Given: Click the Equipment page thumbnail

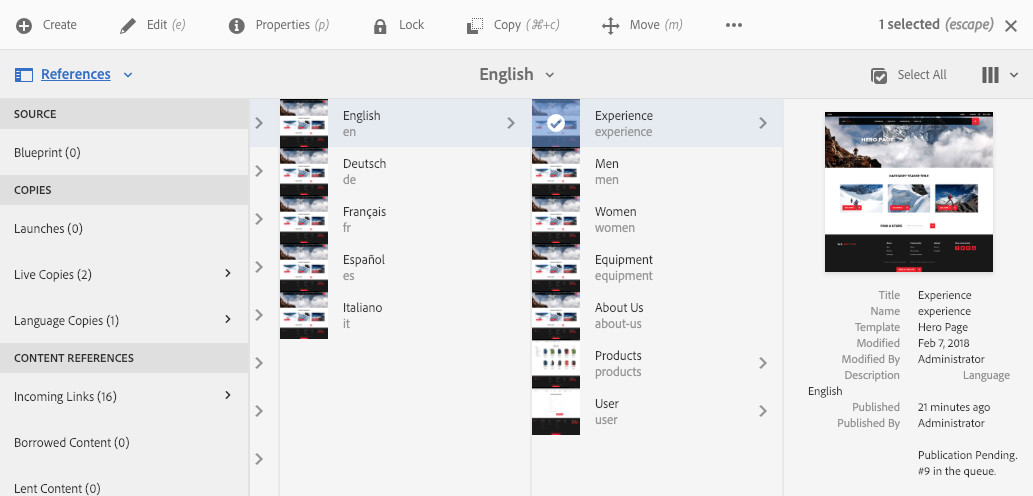Looking at the screenshot, I should (556, 267).
